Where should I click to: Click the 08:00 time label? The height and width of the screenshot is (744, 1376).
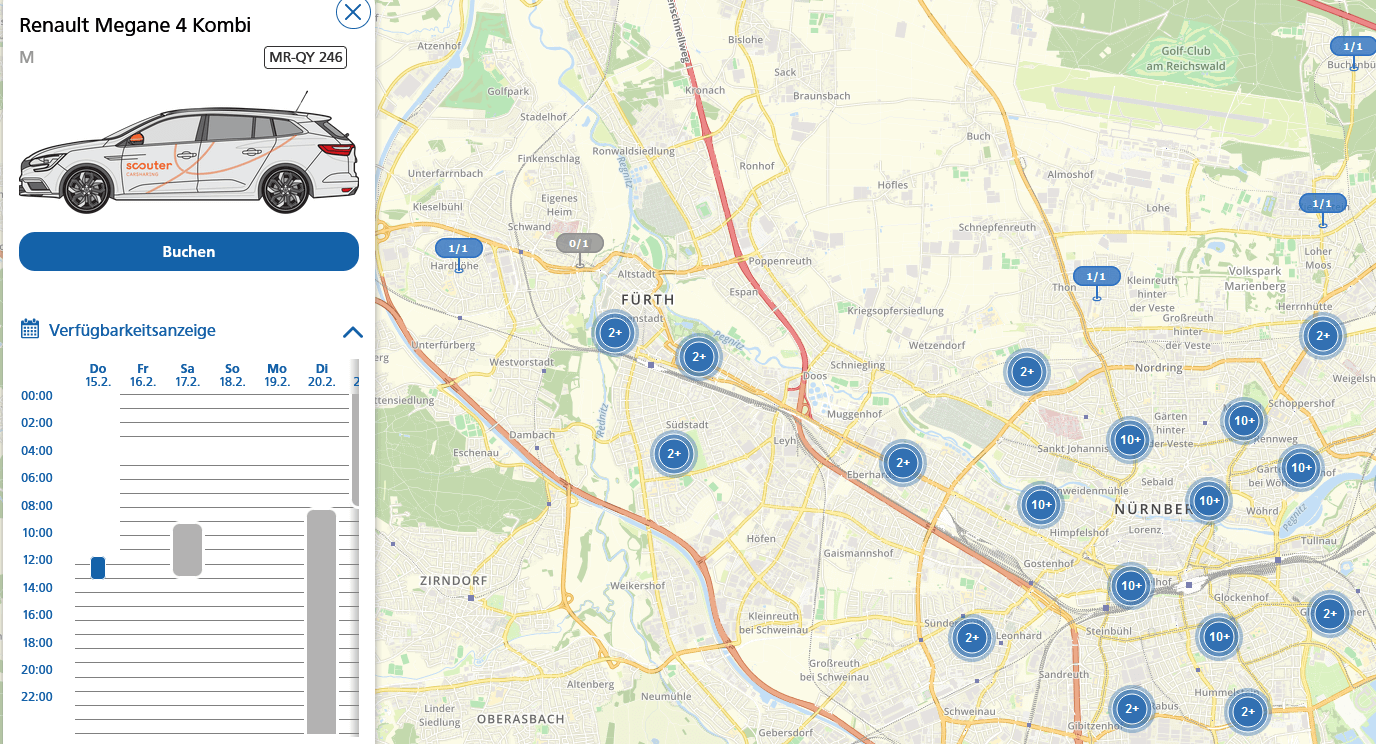tap(37, 505)
